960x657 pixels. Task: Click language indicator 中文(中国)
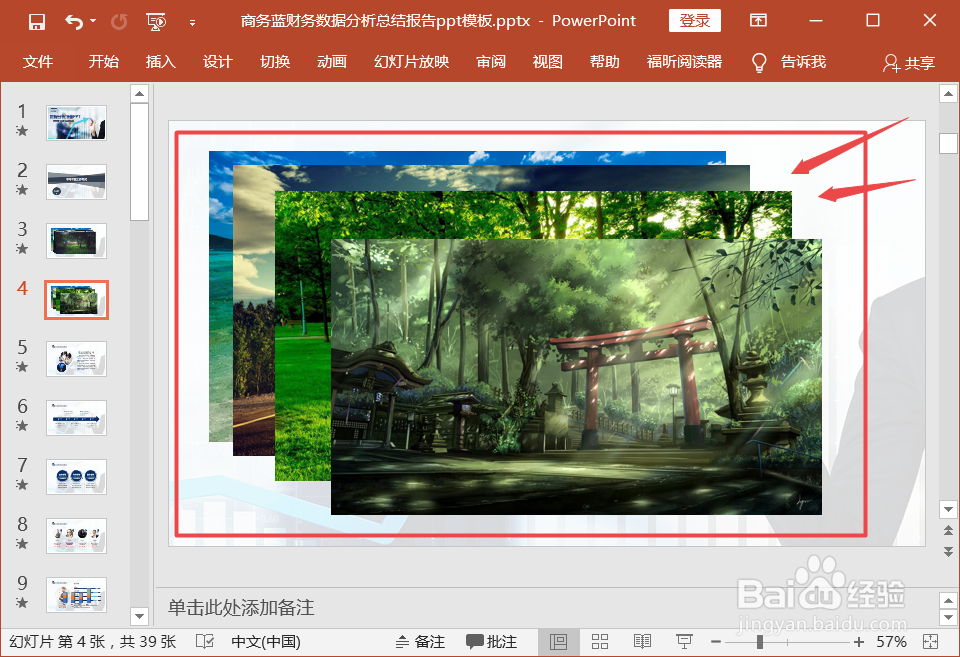coord(266,642)
